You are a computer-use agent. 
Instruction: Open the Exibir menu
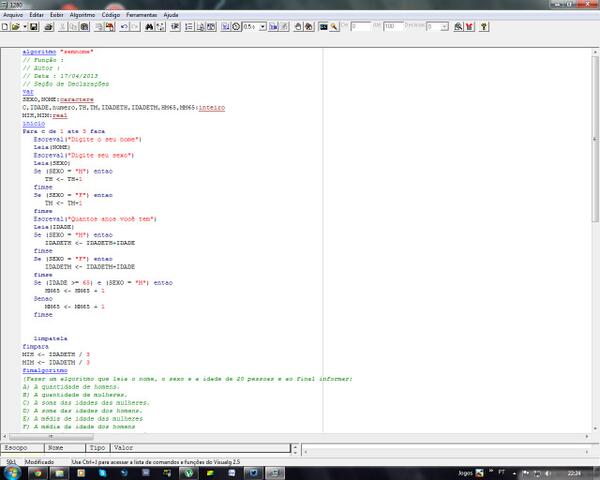[57, 15]
